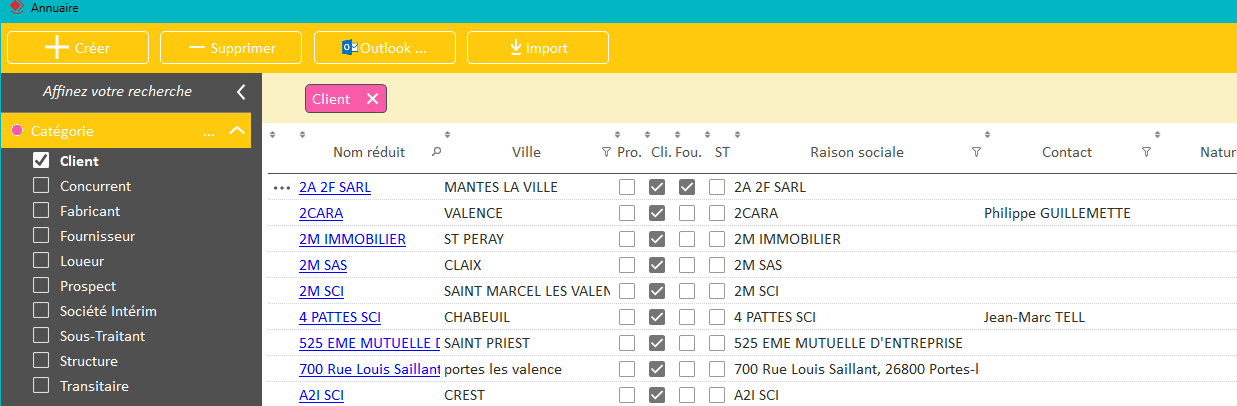Click the Cli. column header
The height and width of the screenshot is (406, 1237).
660,152
